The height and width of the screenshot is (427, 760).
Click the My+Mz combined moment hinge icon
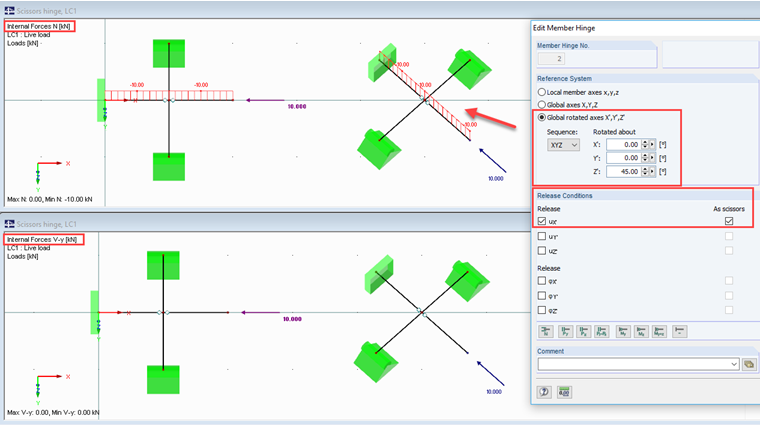[x=660, y=332]
